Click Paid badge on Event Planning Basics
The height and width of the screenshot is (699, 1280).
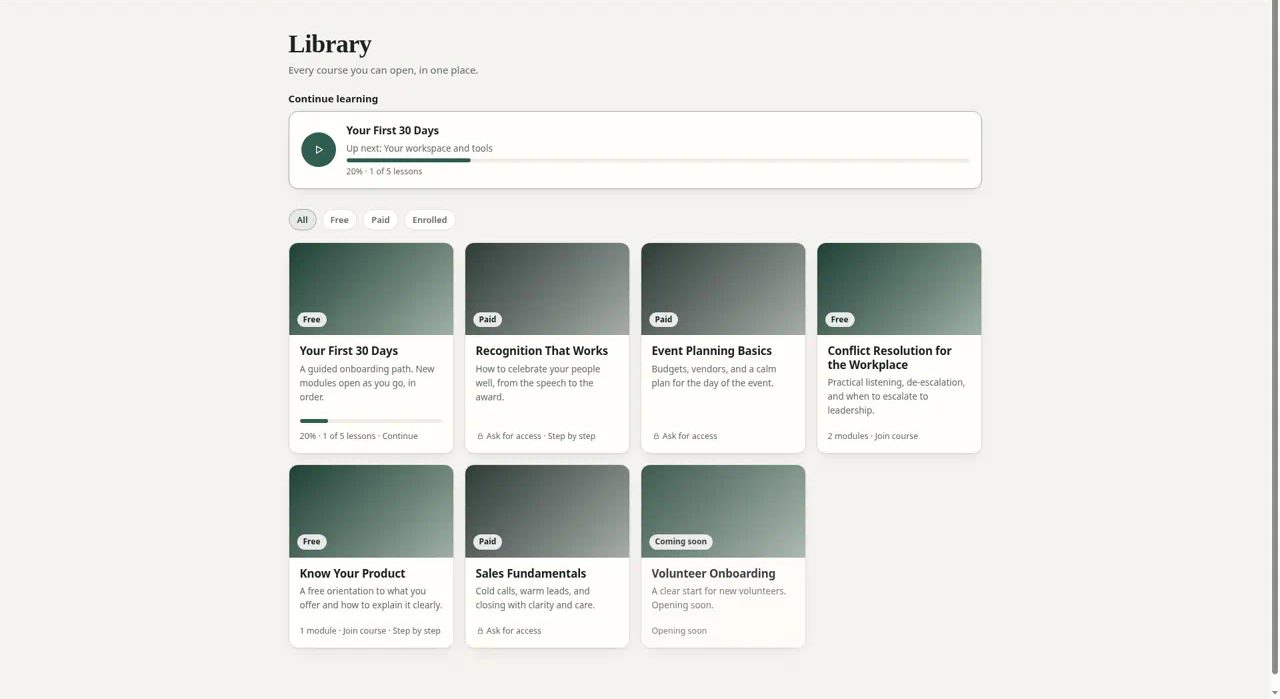(663, 320)
